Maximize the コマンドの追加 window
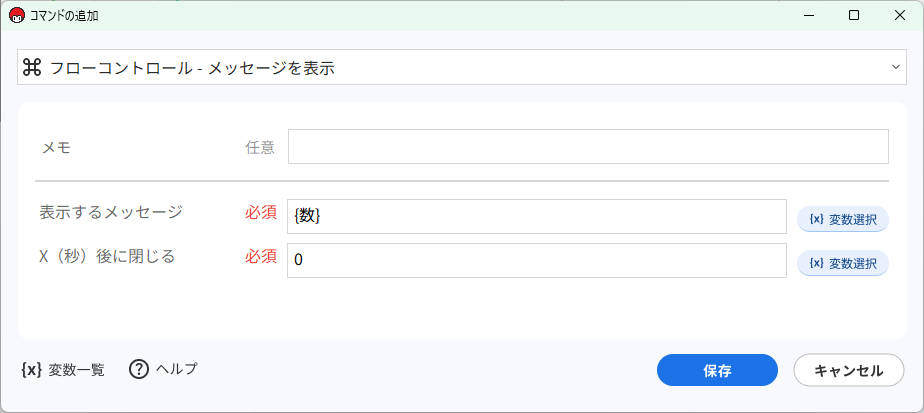The width and height of the screenshot is (924, 413). click(x=853, y=15)
